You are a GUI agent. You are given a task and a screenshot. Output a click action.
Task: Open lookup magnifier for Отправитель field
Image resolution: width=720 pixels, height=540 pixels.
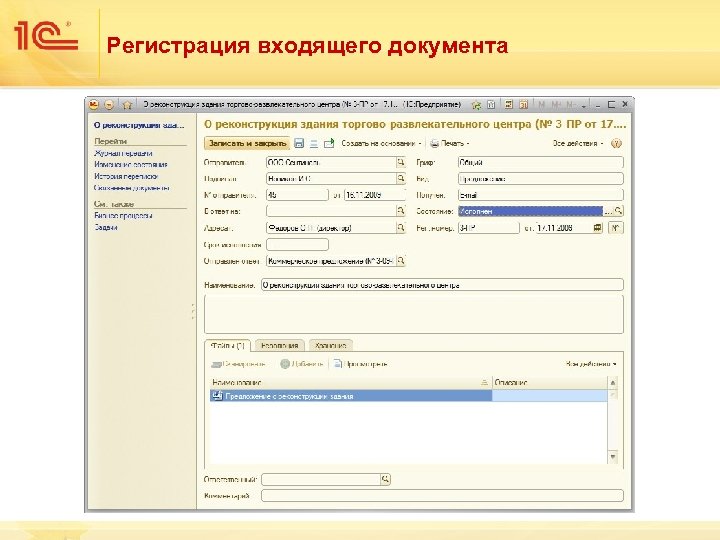[x=401, y=162]
